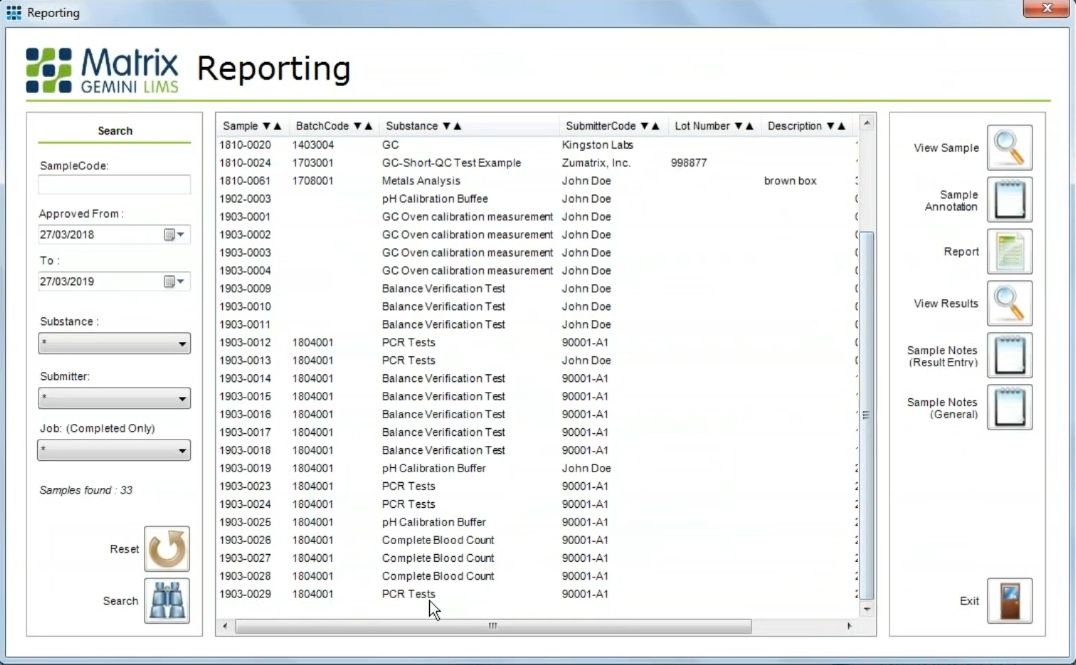Click the Reporting title bar app icon

point(14,12)
